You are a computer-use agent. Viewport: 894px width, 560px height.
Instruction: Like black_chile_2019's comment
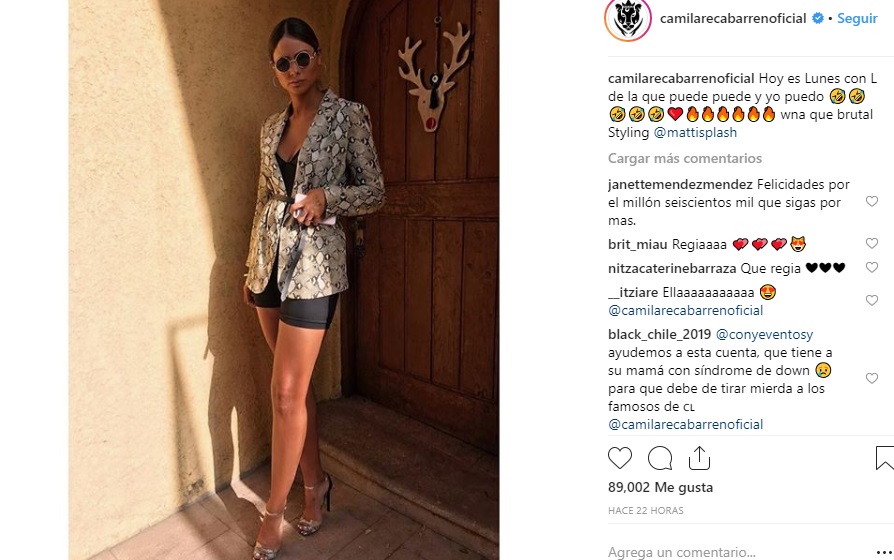[x=872, y=379]
